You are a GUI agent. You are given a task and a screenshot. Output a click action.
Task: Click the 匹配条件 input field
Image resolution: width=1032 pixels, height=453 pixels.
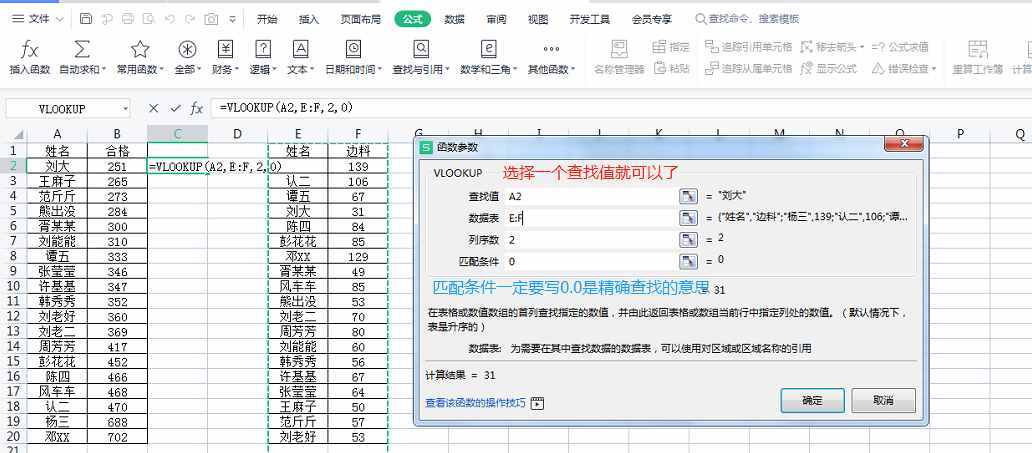(591, 261)
